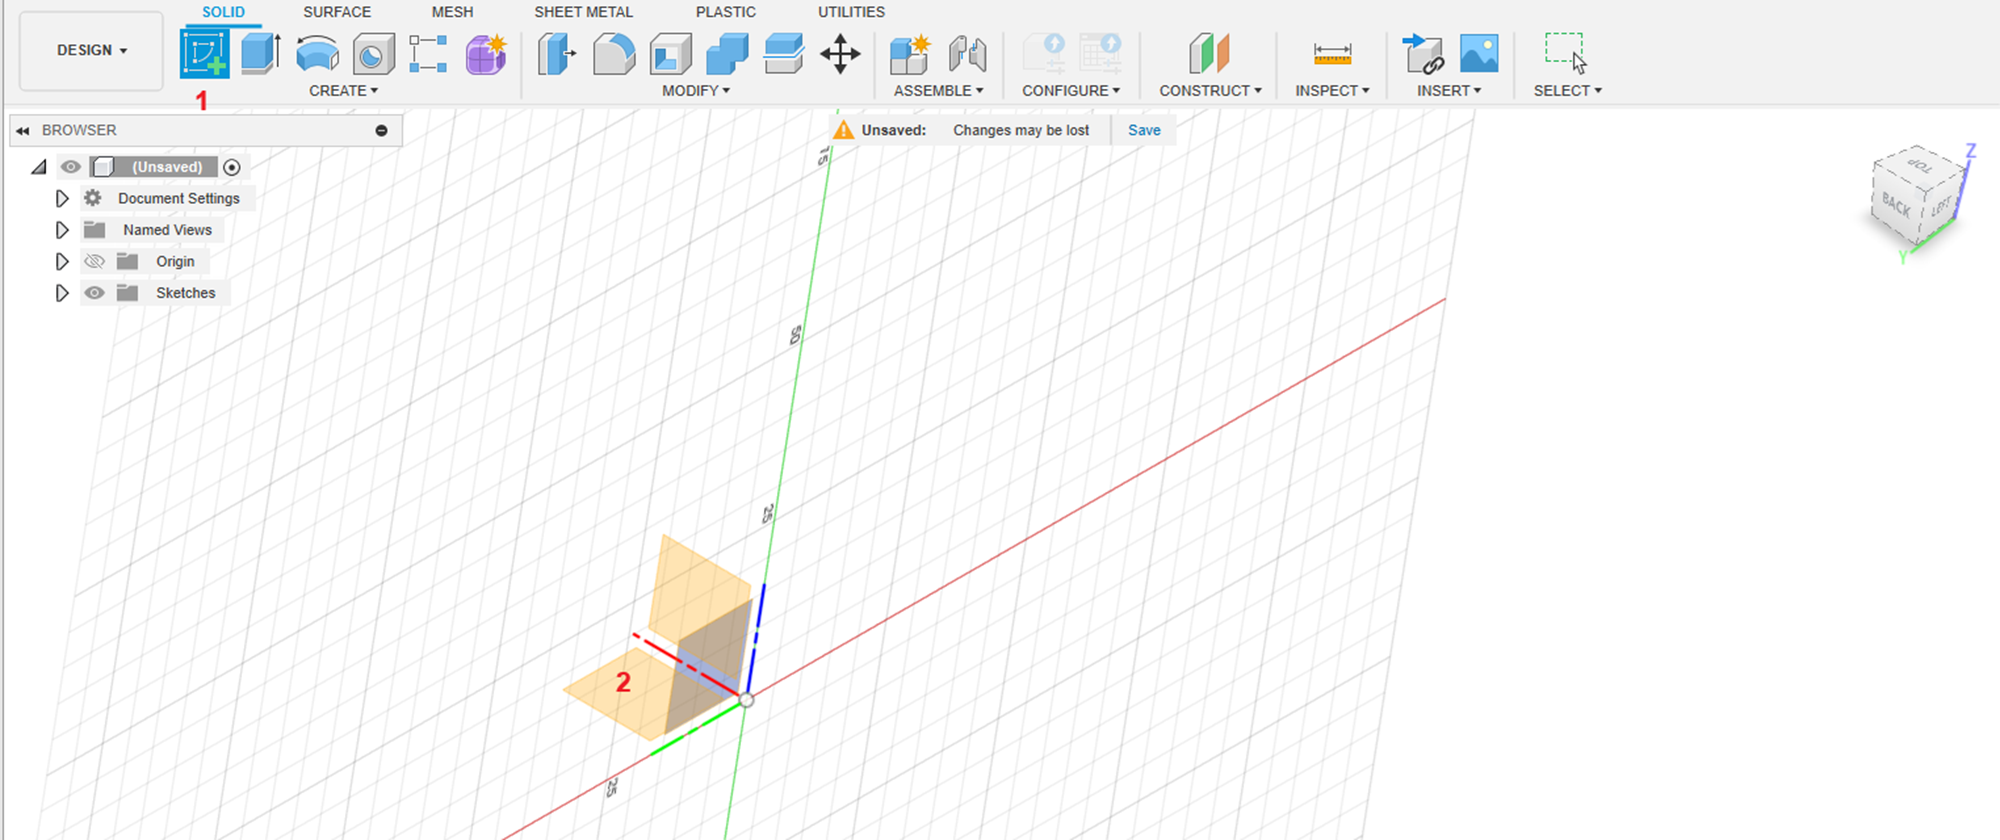Select the Press Pull tool
The image size is (2000, 840).
[x=556, y=54]
